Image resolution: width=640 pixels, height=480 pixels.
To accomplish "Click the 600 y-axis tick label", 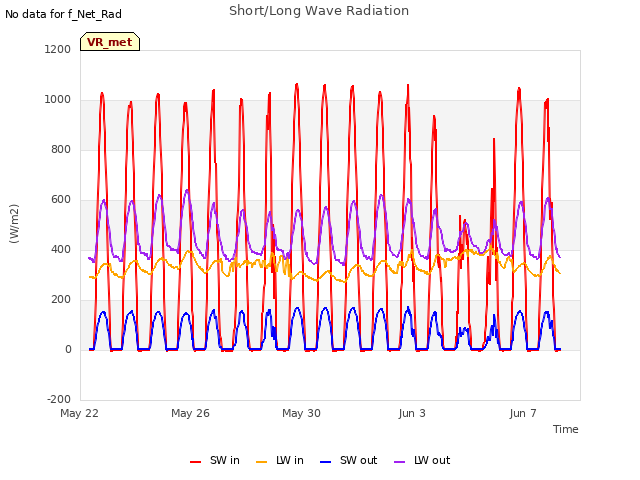I will click(x=61, y=200).
